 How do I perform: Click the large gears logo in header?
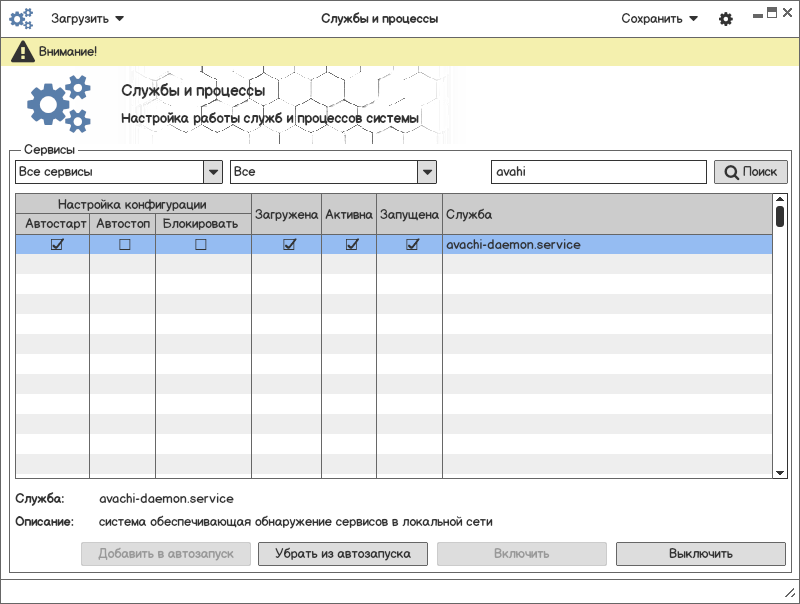point(58,105)
